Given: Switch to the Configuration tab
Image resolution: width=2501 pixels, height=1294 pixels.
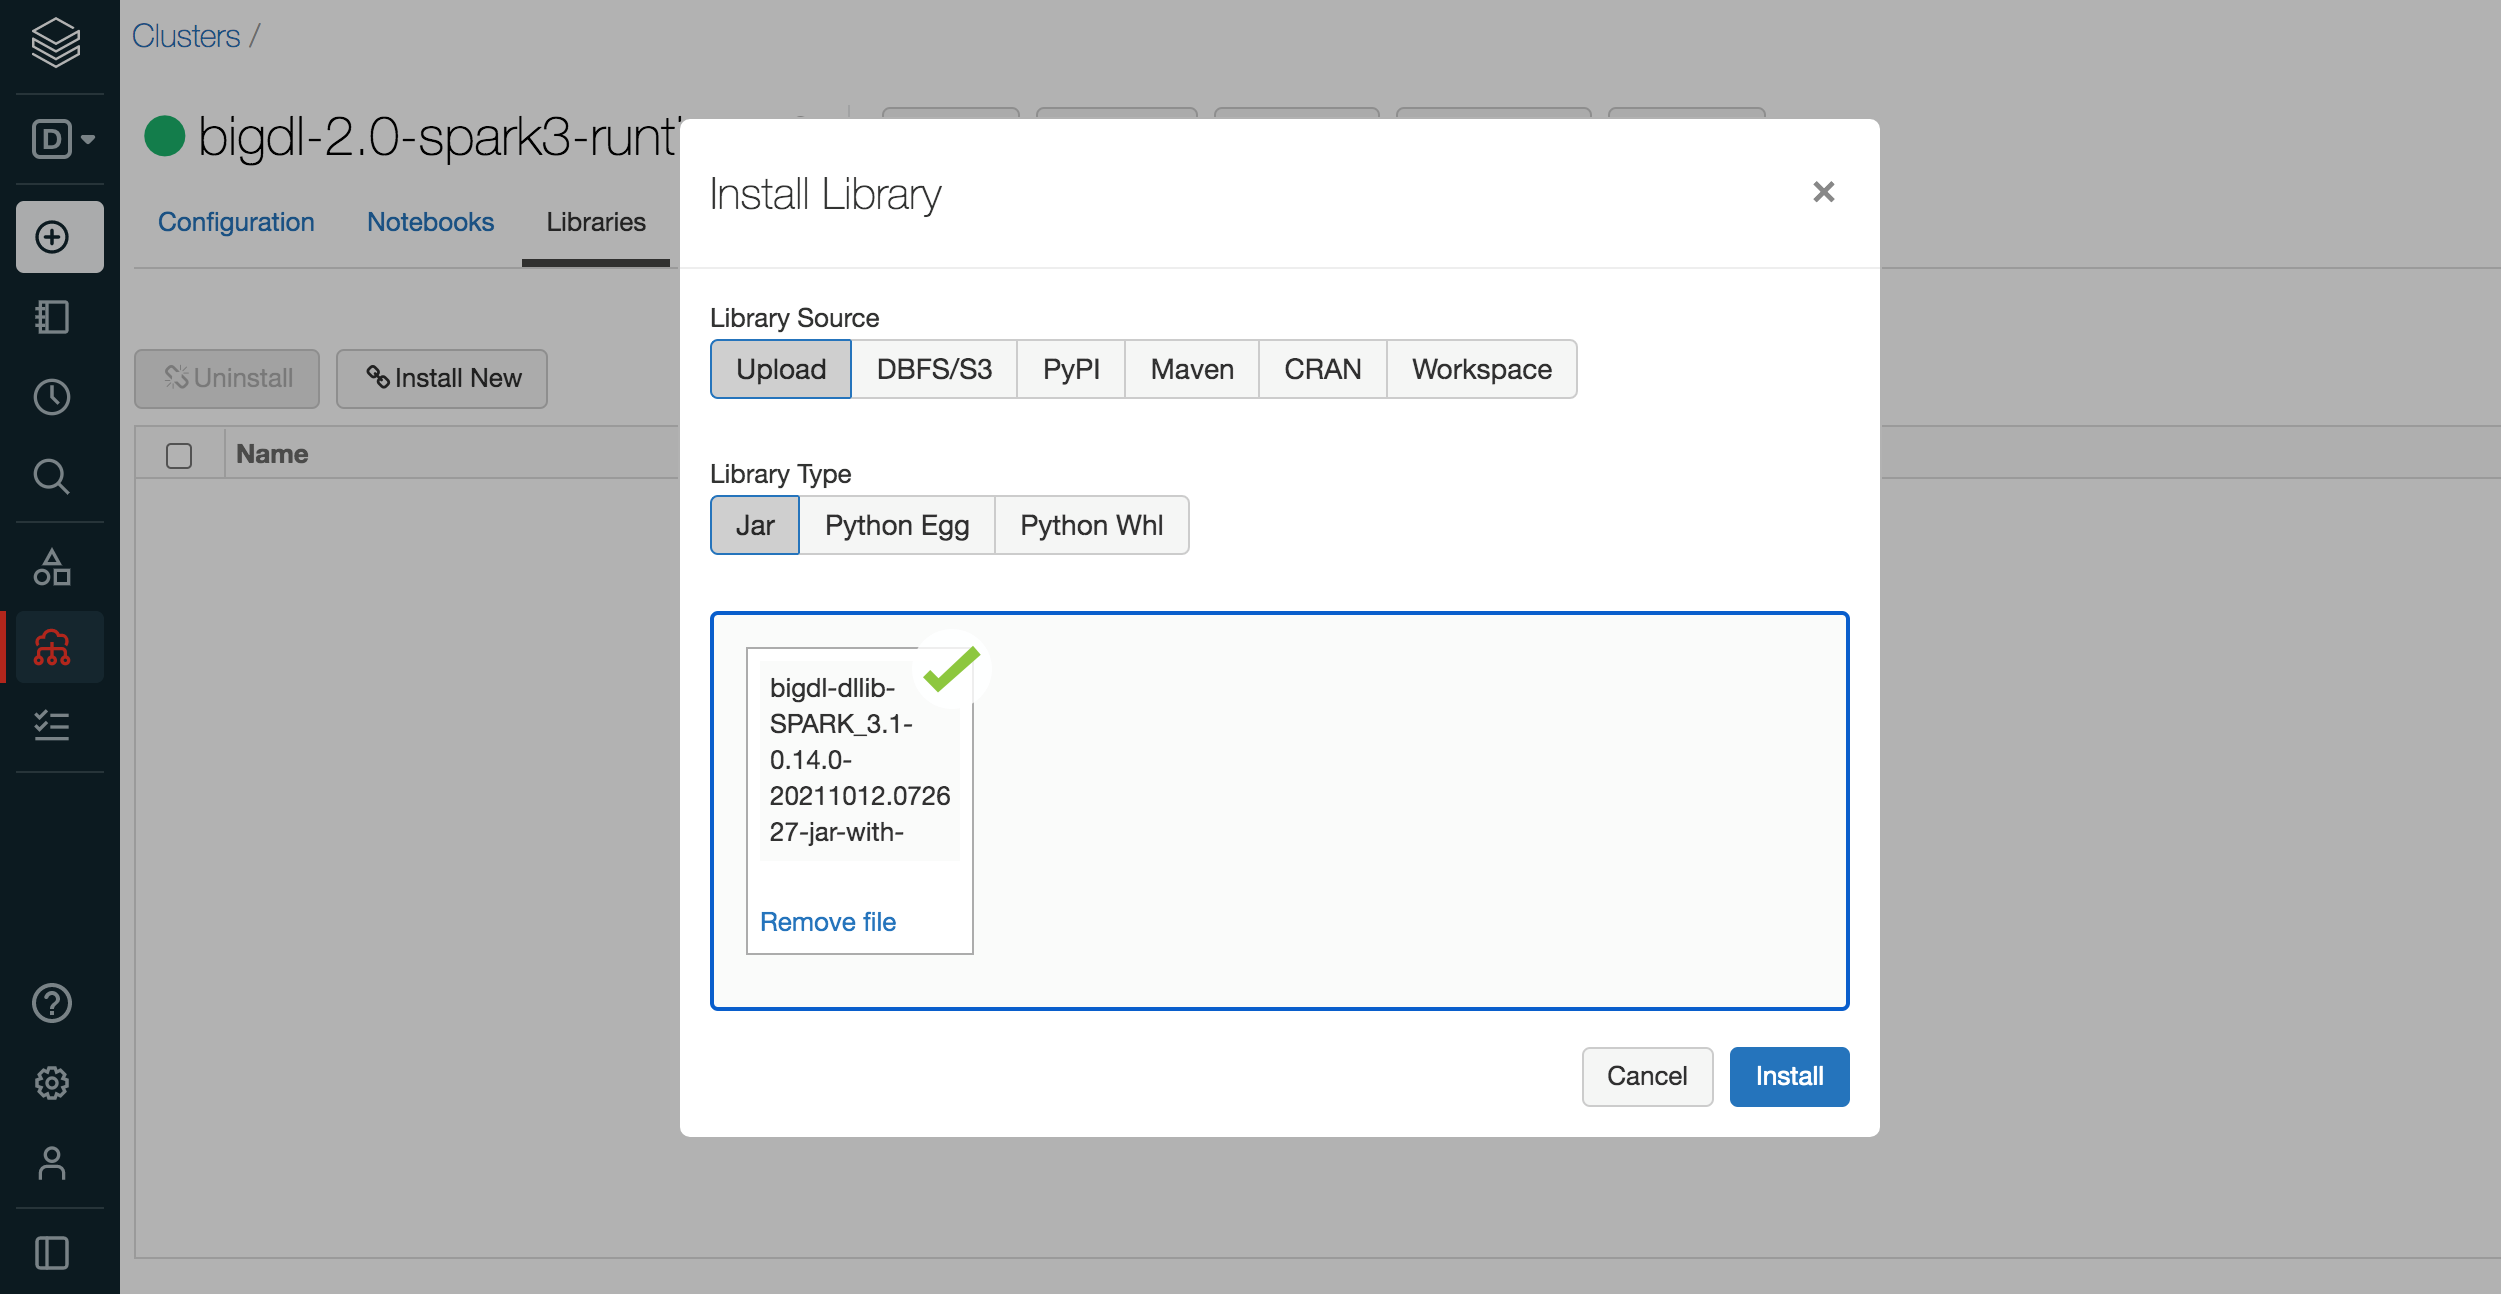Looking at the screenshot, I should pos(236,222).
